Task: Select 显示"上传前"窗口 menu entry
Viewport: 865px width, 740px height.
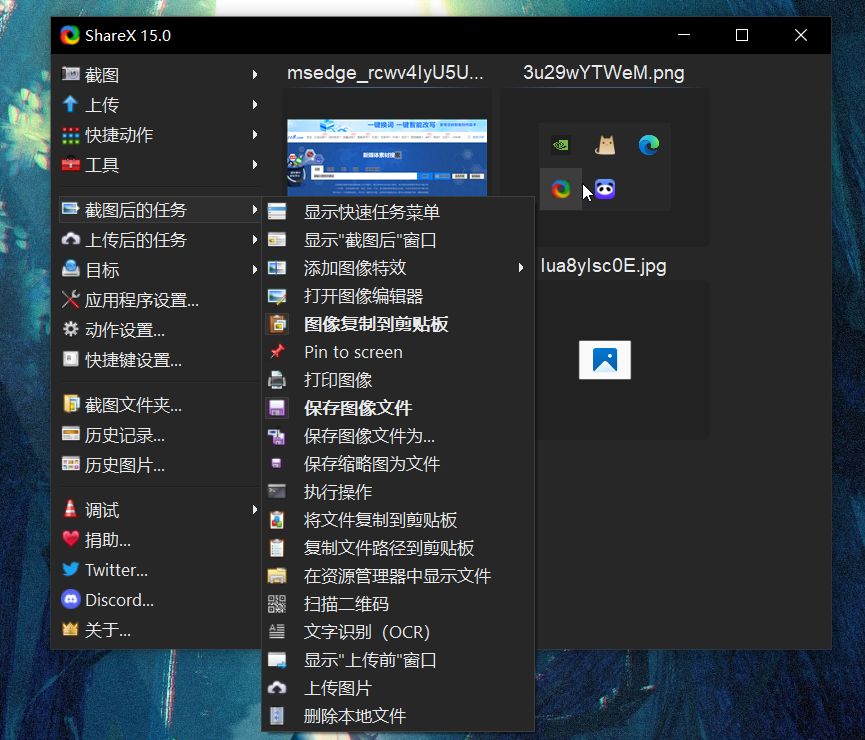Action: (398, 660)
